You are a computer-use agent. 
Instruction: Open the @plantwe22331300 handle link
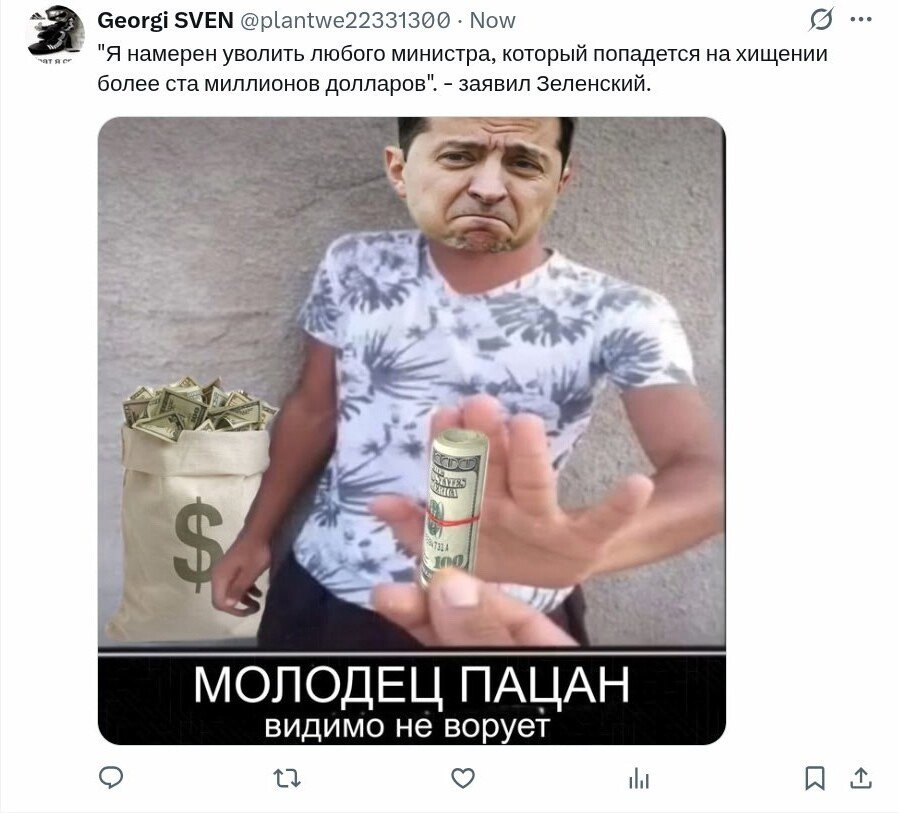[x=345, y=21]
